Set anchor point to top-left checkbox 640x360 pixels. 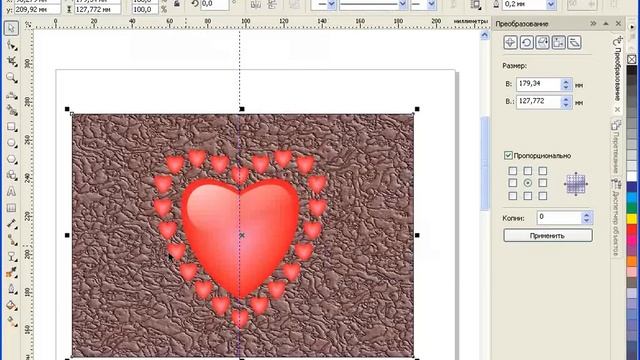513,171
